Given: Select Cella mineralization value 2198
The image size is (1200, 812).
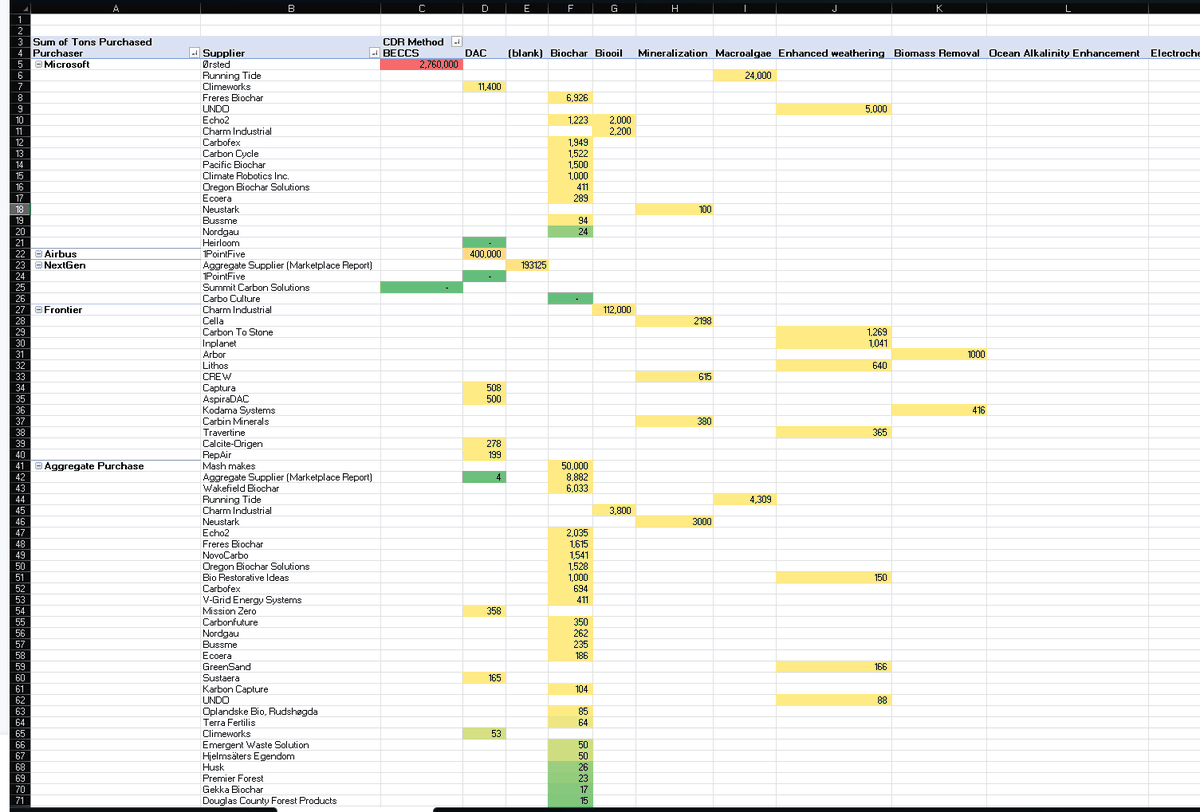Looking at the screenshot, I should [674, 321].
